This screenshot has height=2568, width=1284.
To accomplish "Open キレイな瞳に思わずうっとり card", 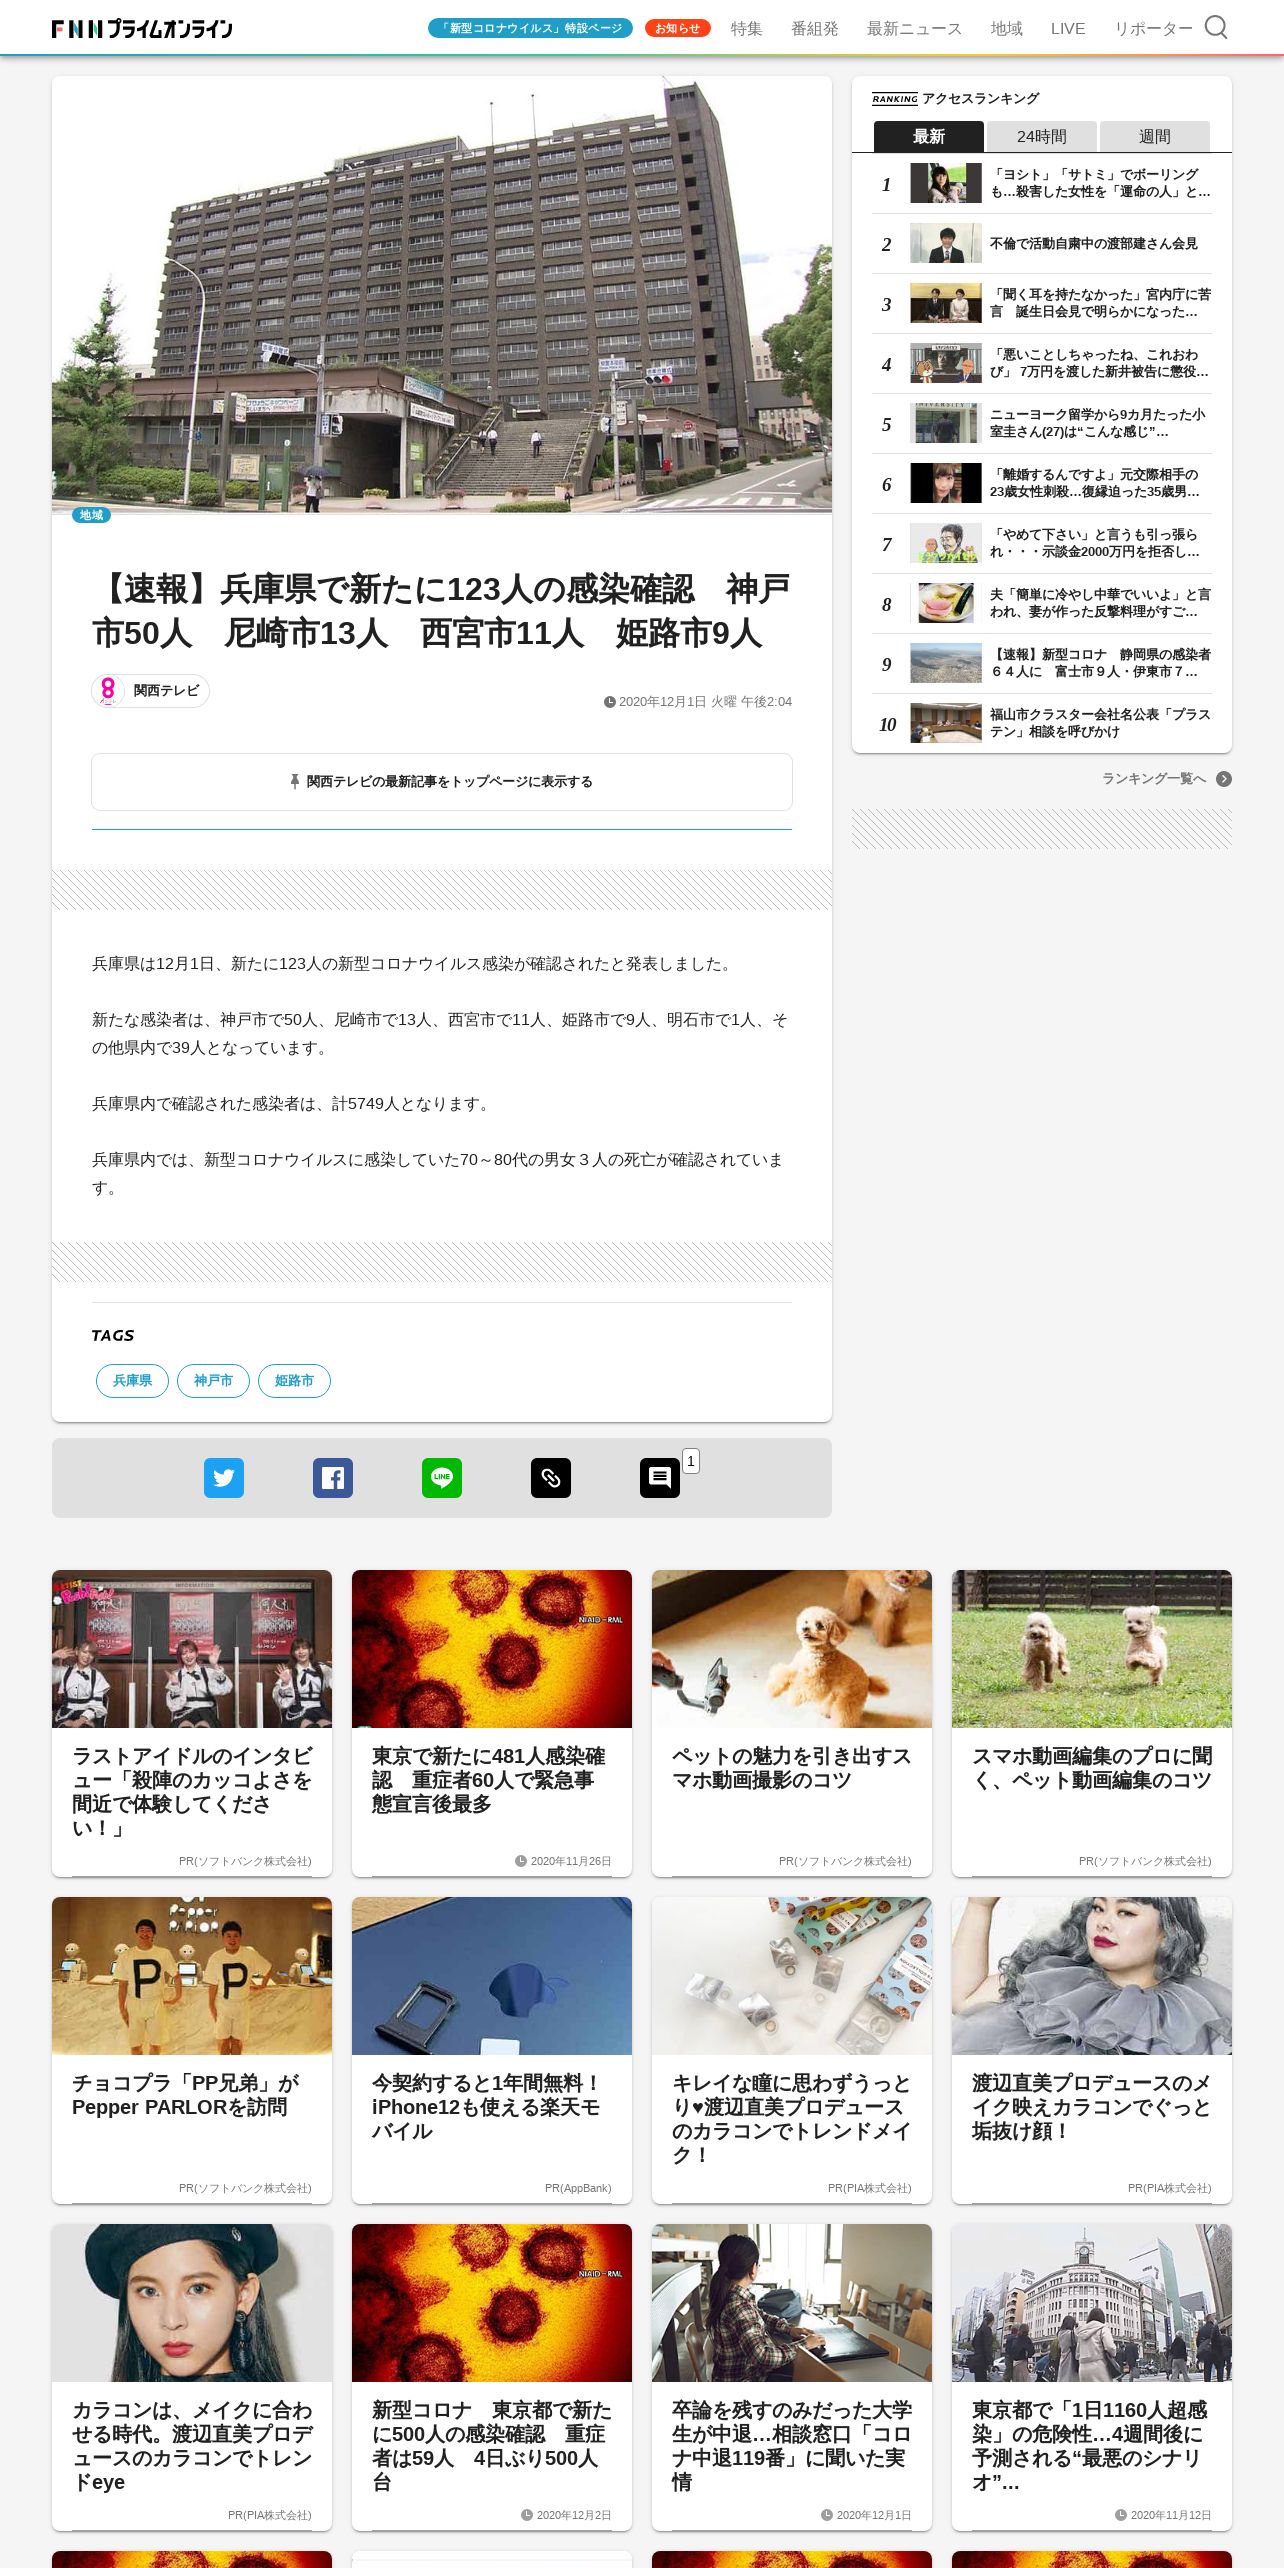I will tap(792, 2050).
